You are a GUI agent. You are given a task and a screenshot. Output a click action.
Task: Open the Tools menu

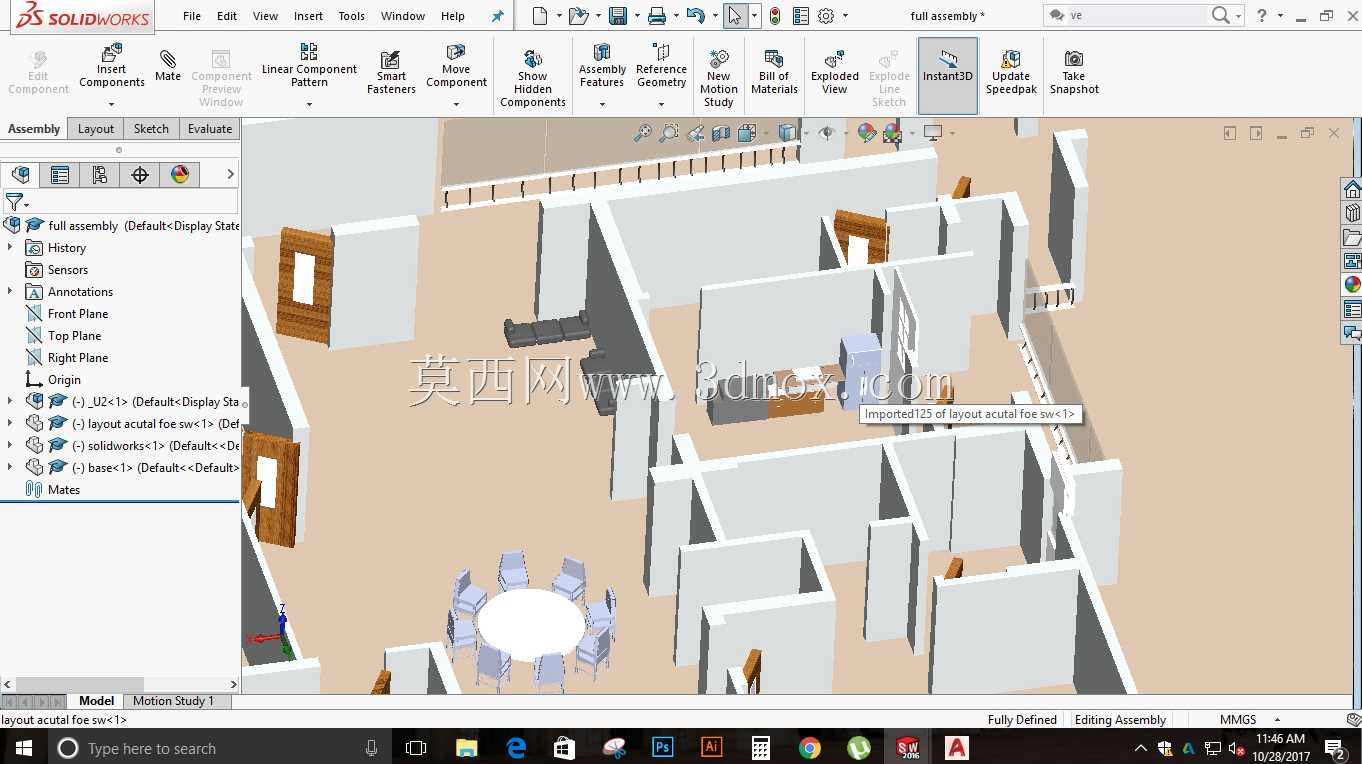[x=351, y=16]
